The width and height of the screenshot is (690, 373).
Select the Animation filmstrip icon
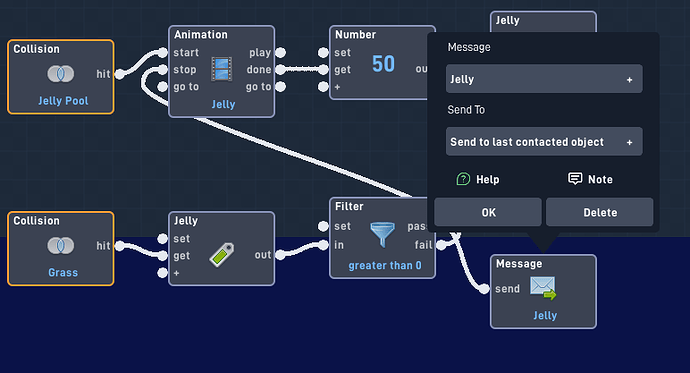pos(221,69)
